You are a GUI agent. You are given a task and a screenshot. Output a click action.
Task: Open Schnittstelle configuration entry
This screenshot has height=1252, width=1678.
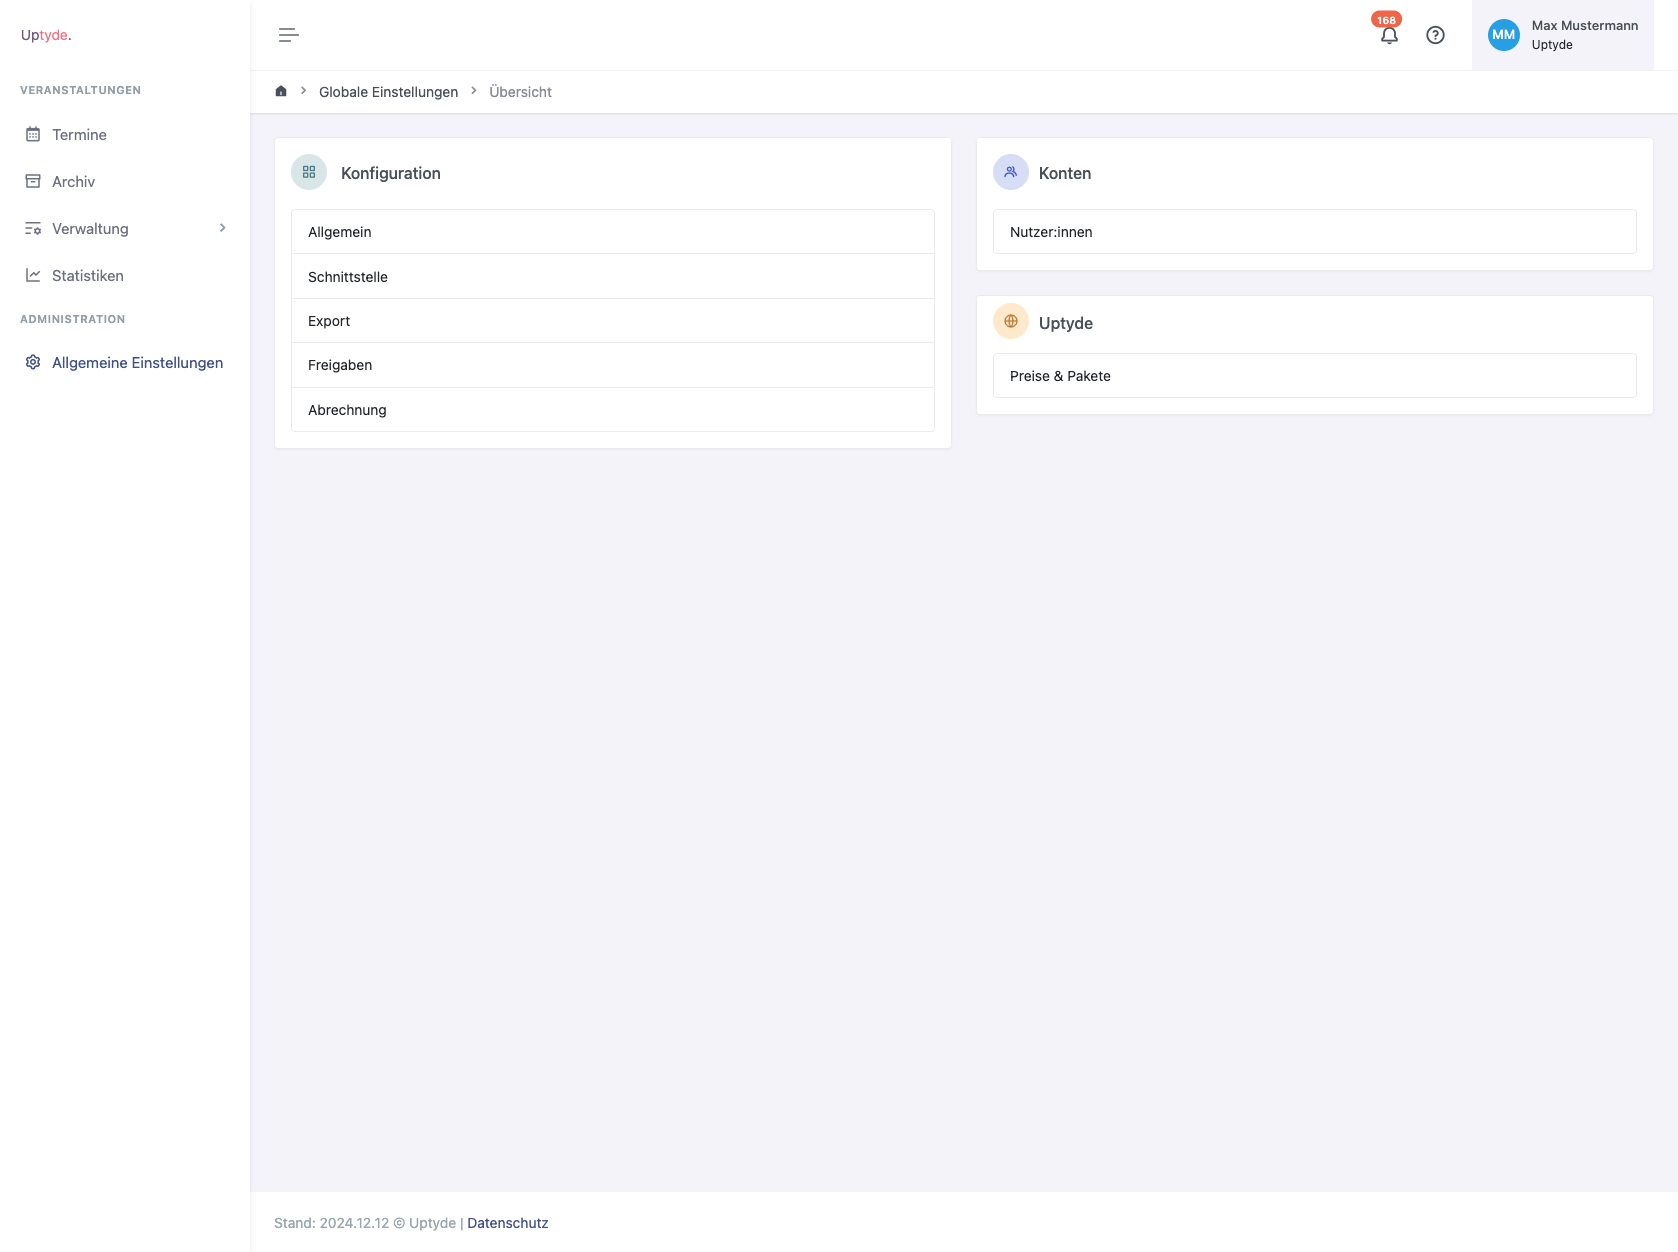click(x=612, y=277)
